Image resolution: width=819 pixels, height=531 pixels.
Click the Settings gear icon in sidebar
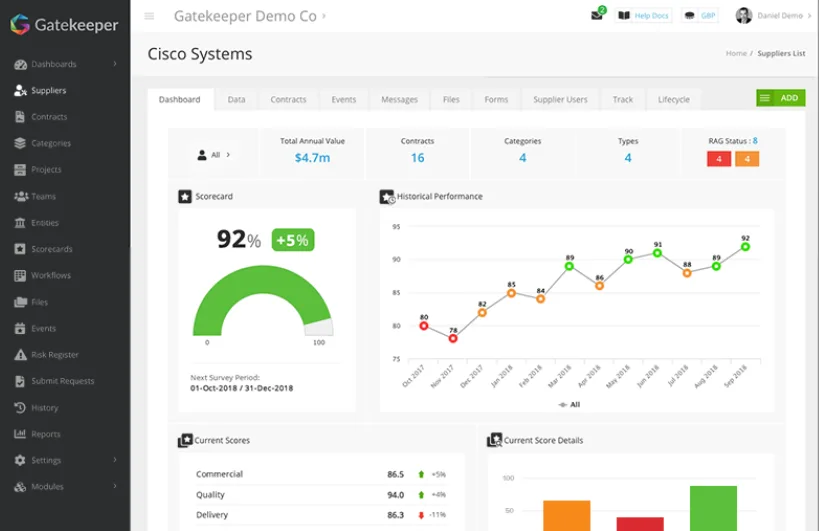click(x=20, y=461)
